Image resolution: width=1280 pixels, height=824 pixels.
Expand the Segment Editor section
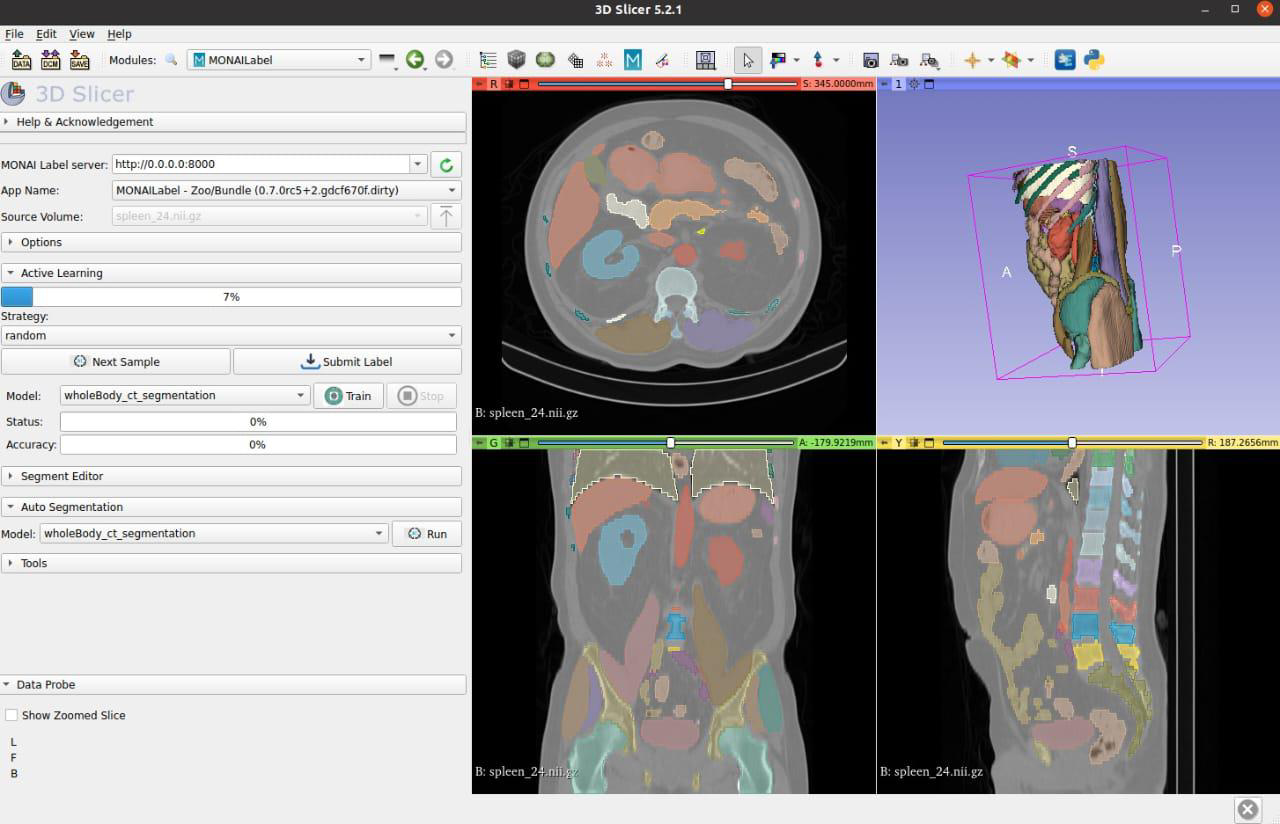click(x=231, y=476)
